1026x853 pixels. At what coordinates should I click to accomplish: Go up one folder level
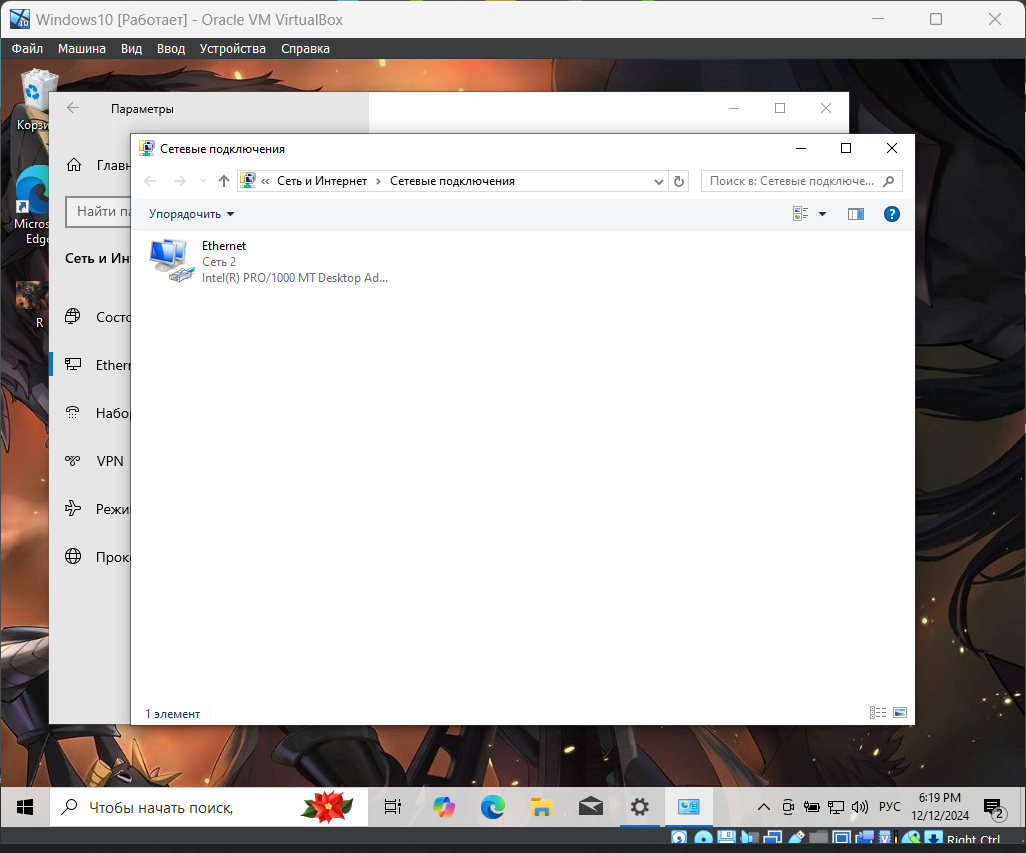pos(224,181)
